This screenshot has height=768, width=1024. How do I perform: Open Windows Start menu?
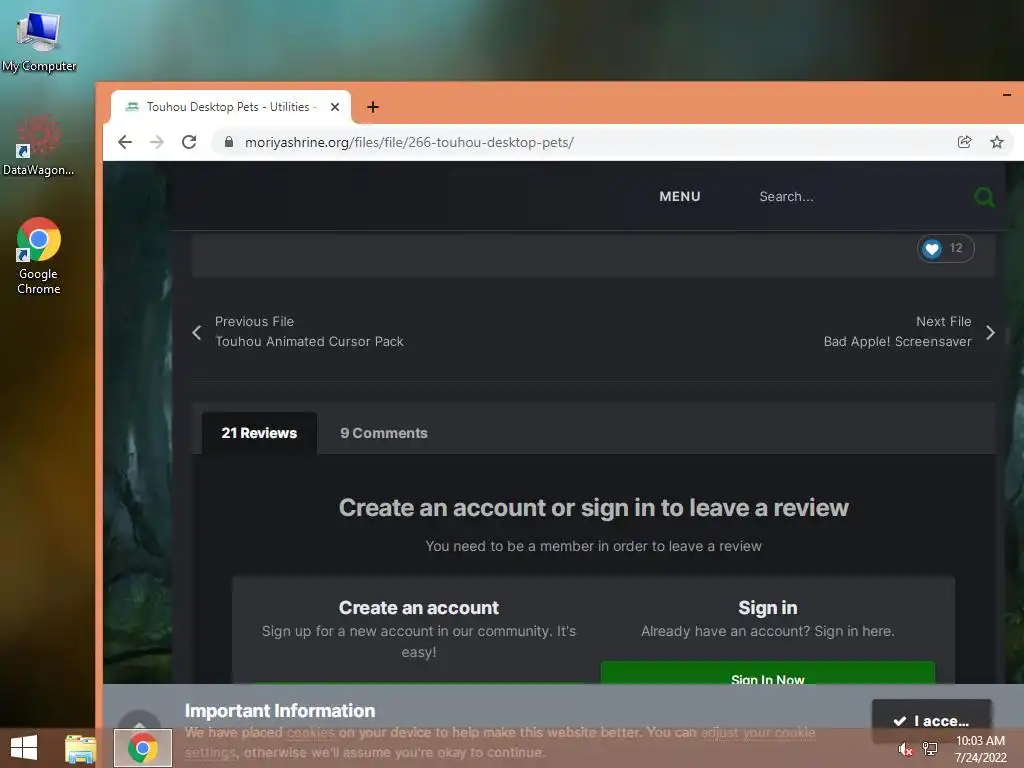point(24,748)
